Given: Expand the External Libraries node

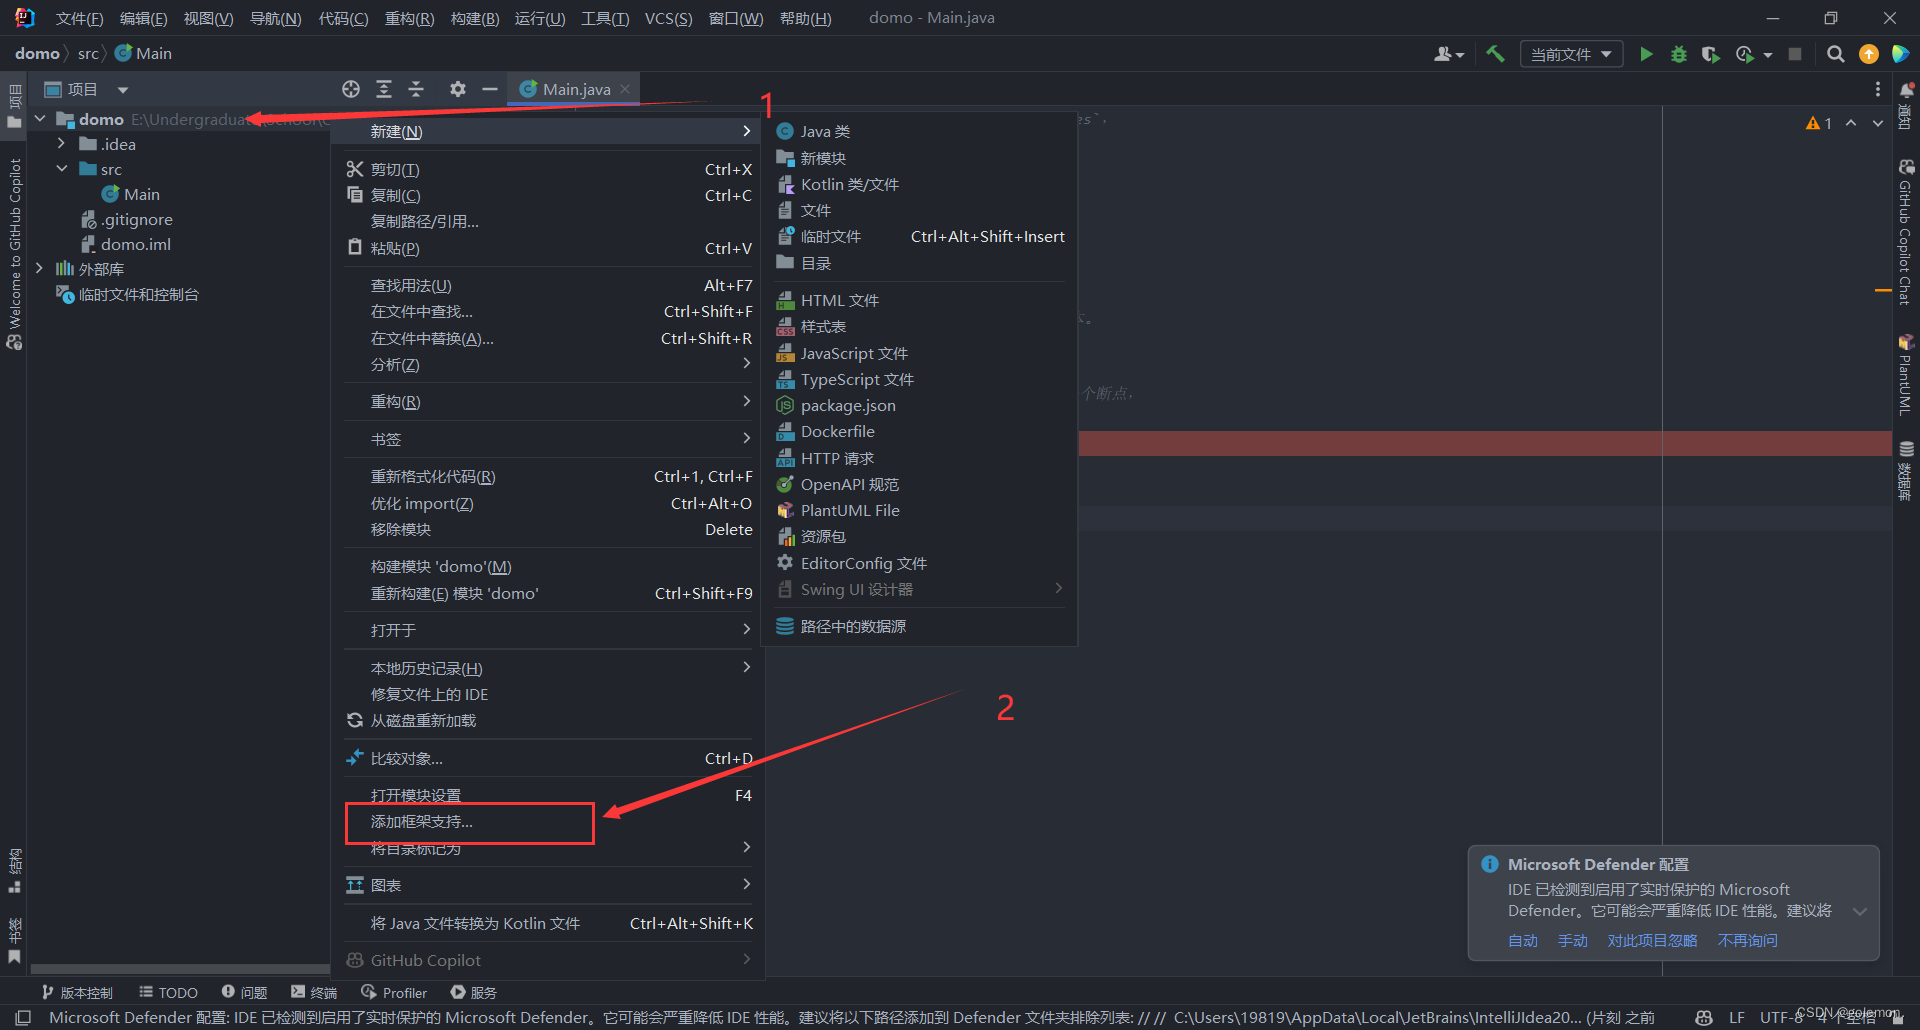Looking at the screenshot, I should point(40,269).
